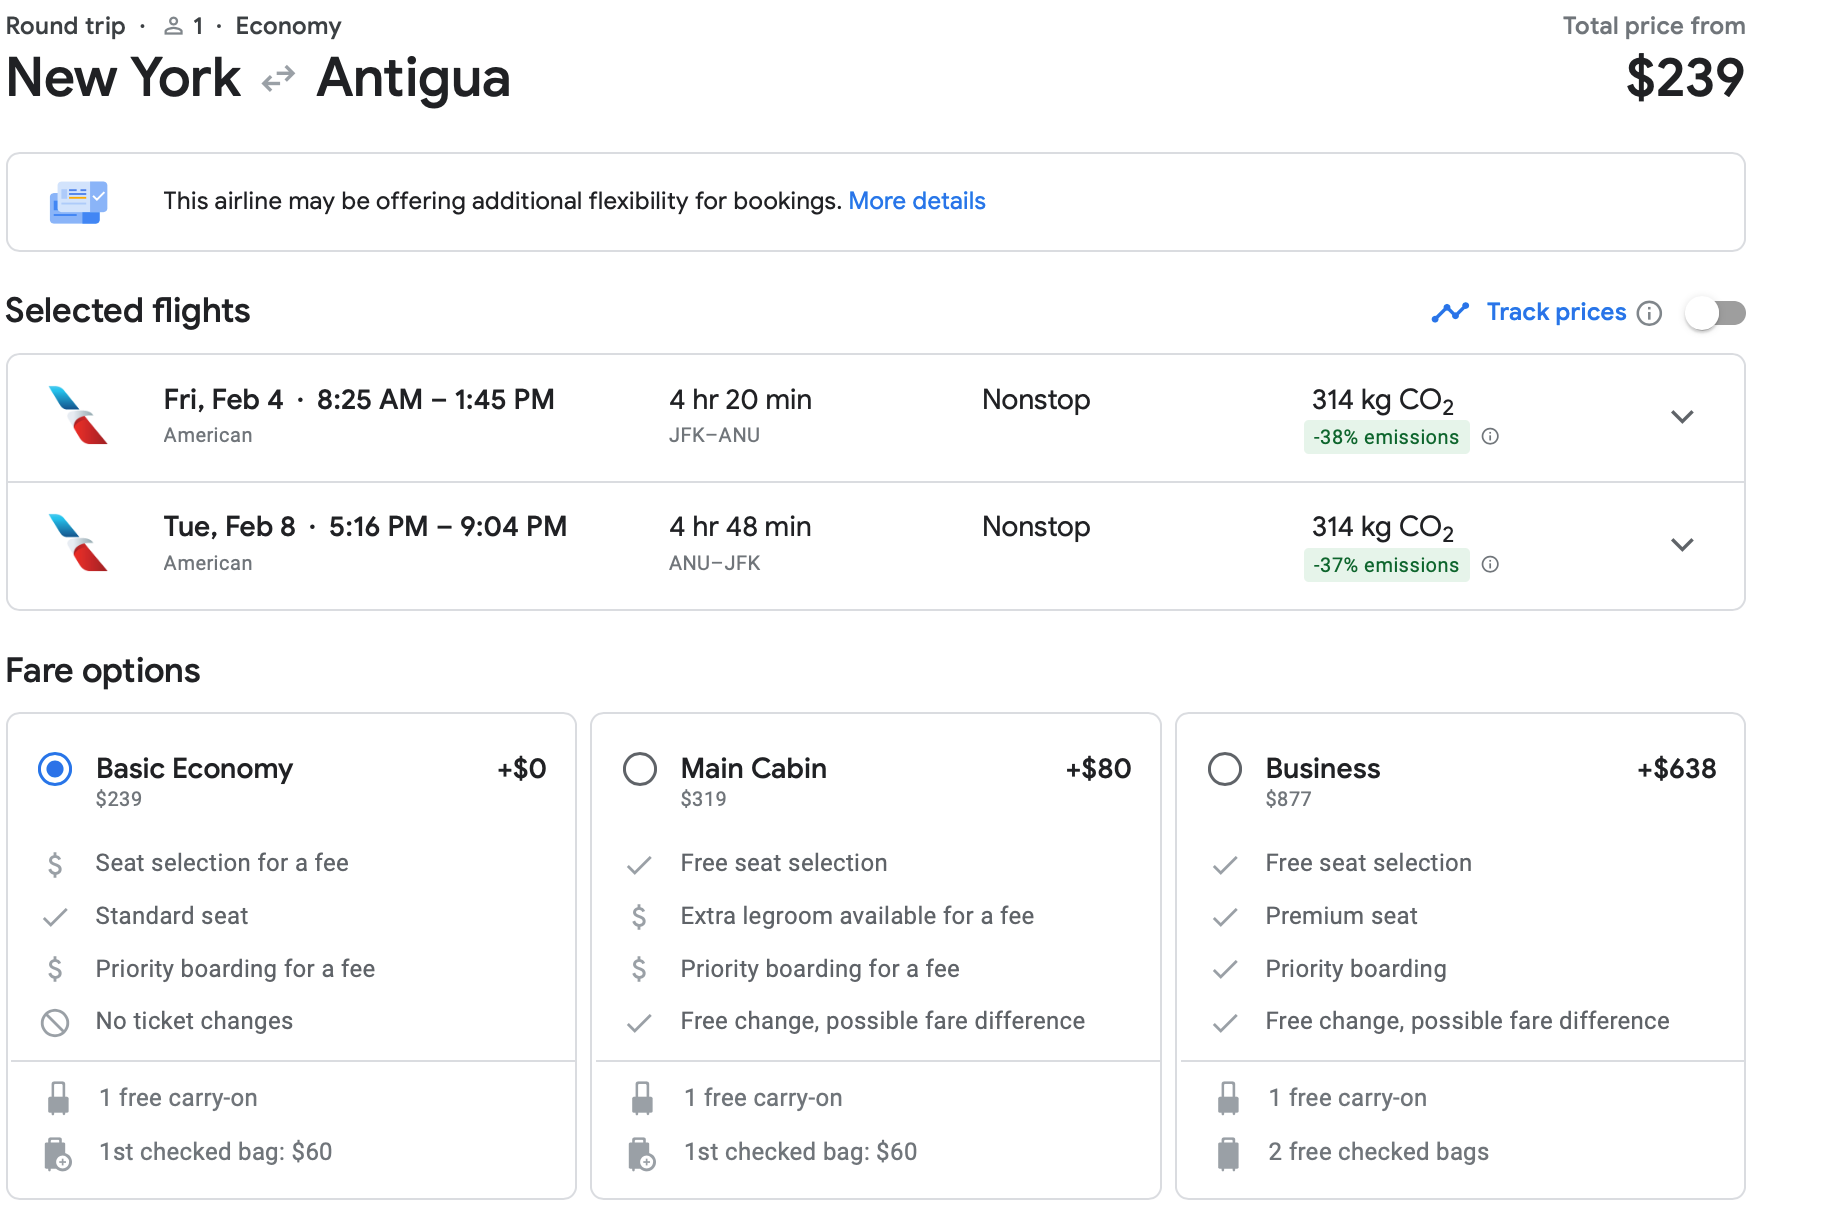1830x1220 pixels.
Task: Click the Business +$638 price
Action: coord(1676,768)
